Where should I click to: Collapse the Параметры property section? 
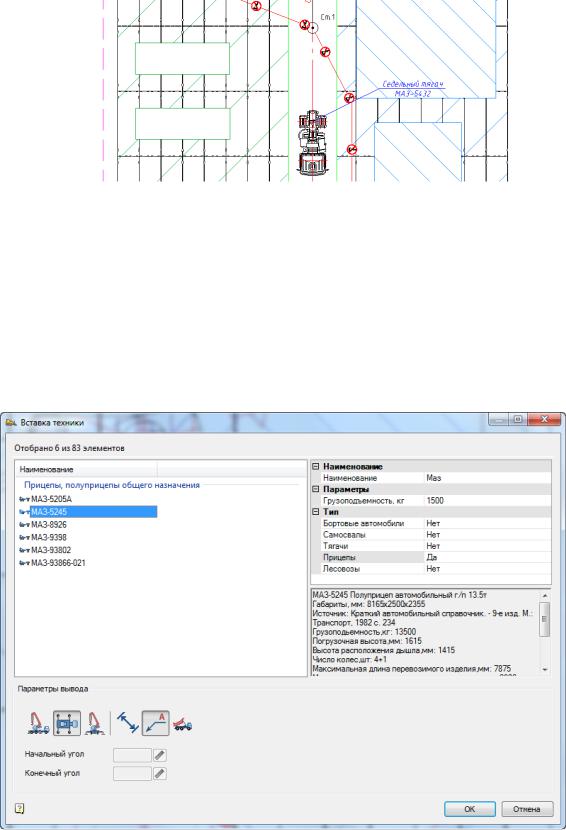(x=316, y=489)
